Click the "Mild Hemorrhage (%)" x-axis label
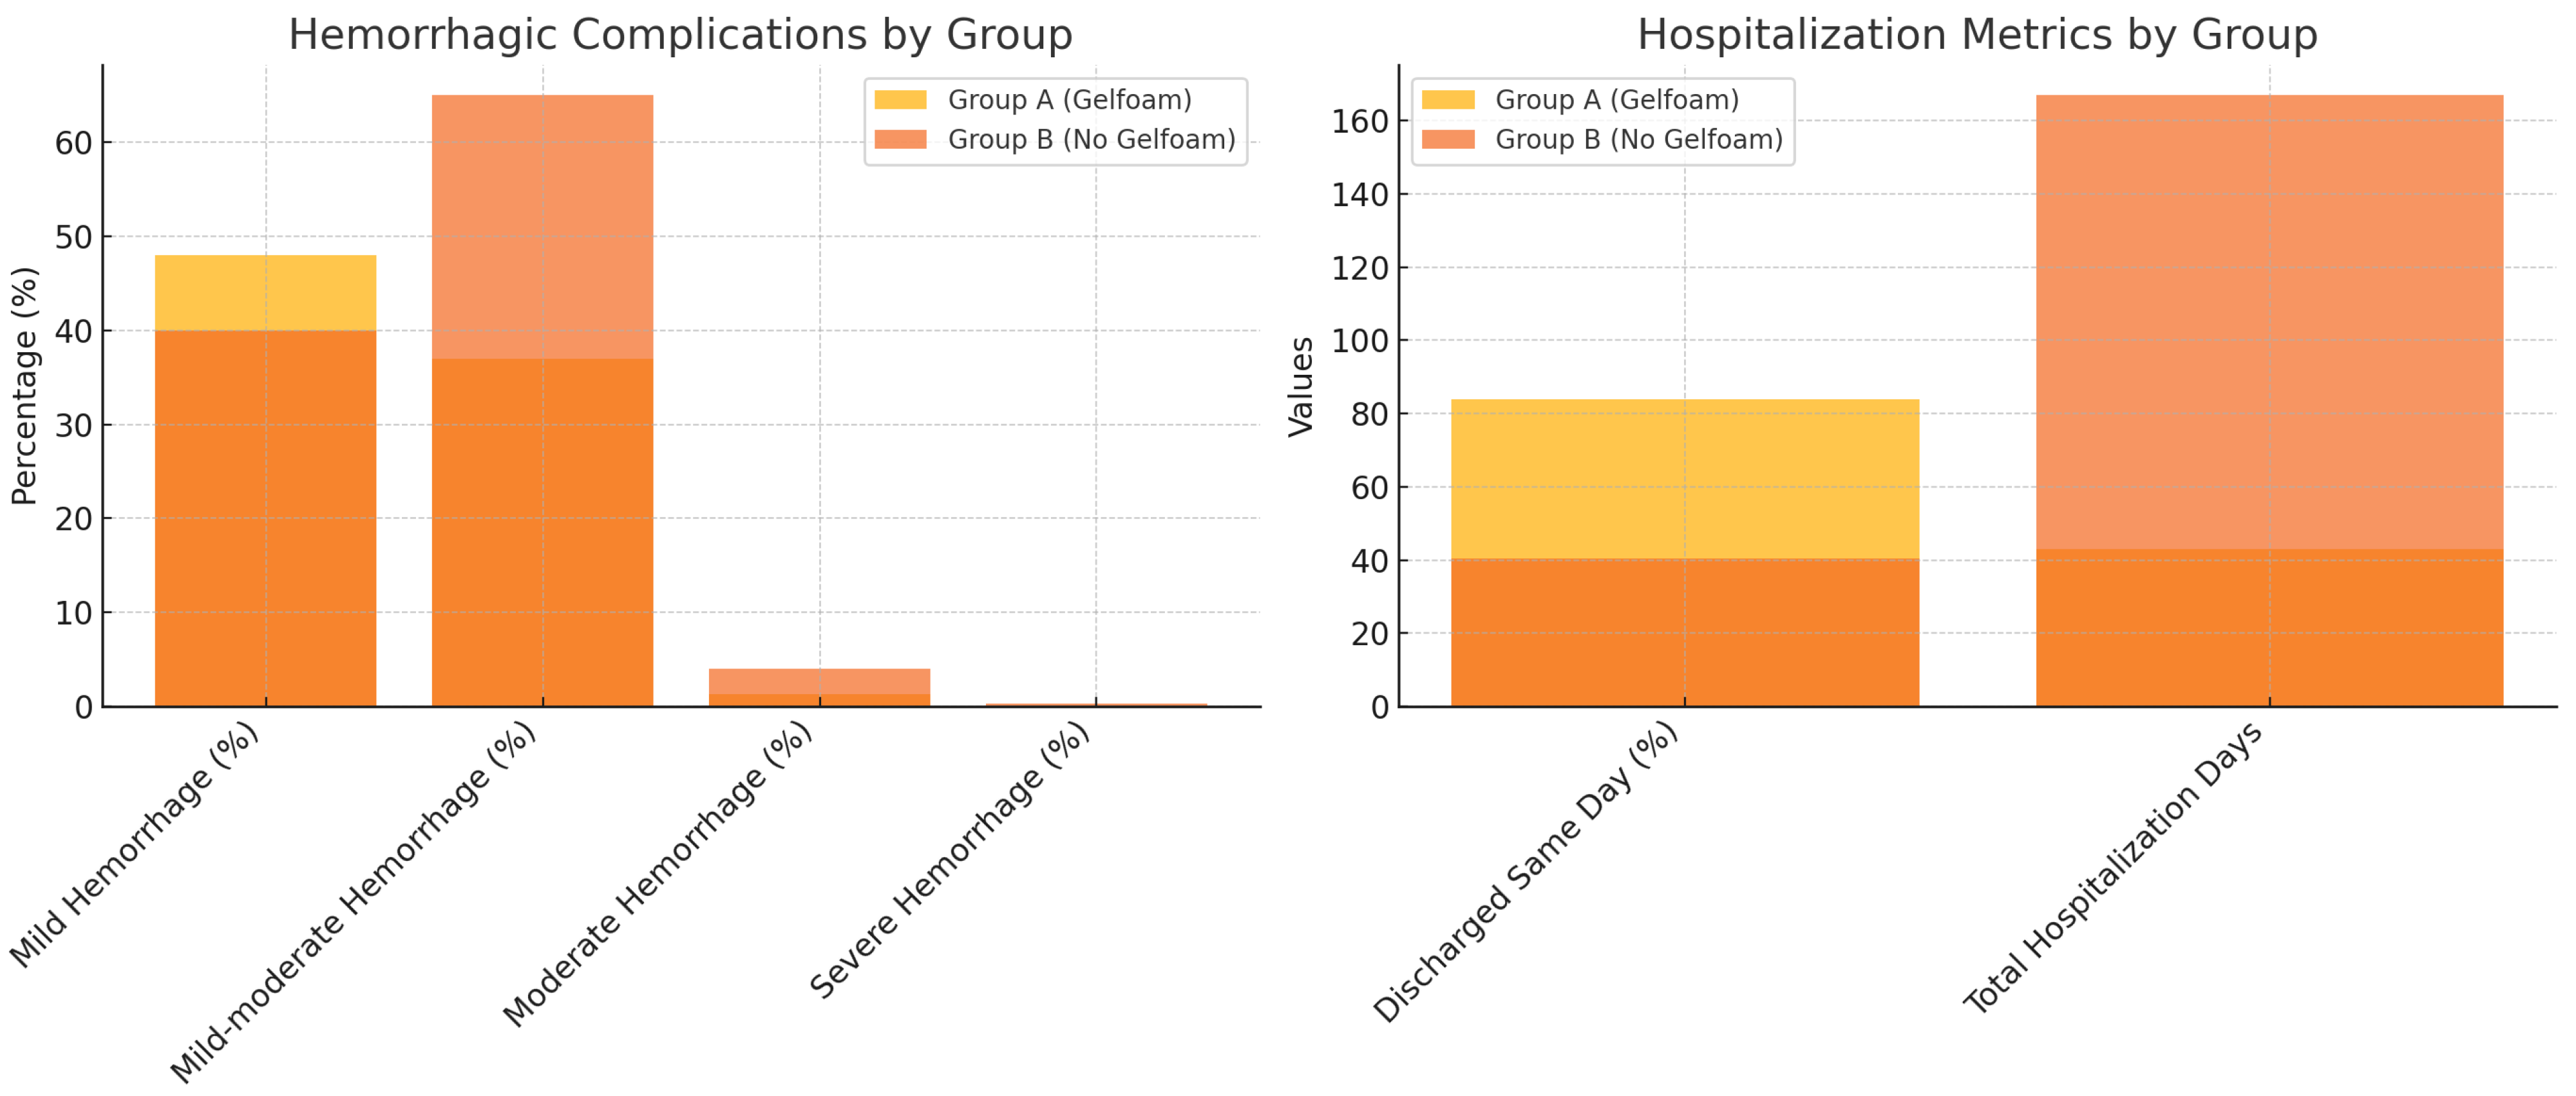The image size is (2576, 1096). 135,844
